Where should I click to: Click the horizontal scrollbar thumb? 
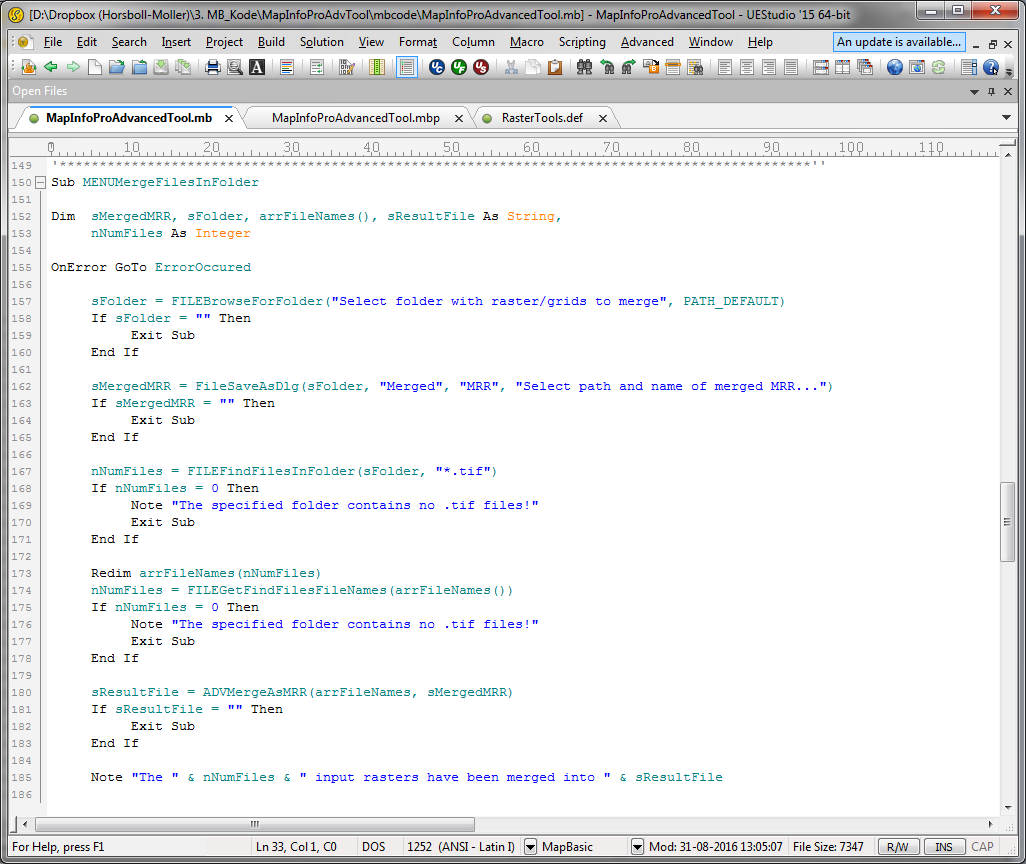255,824
